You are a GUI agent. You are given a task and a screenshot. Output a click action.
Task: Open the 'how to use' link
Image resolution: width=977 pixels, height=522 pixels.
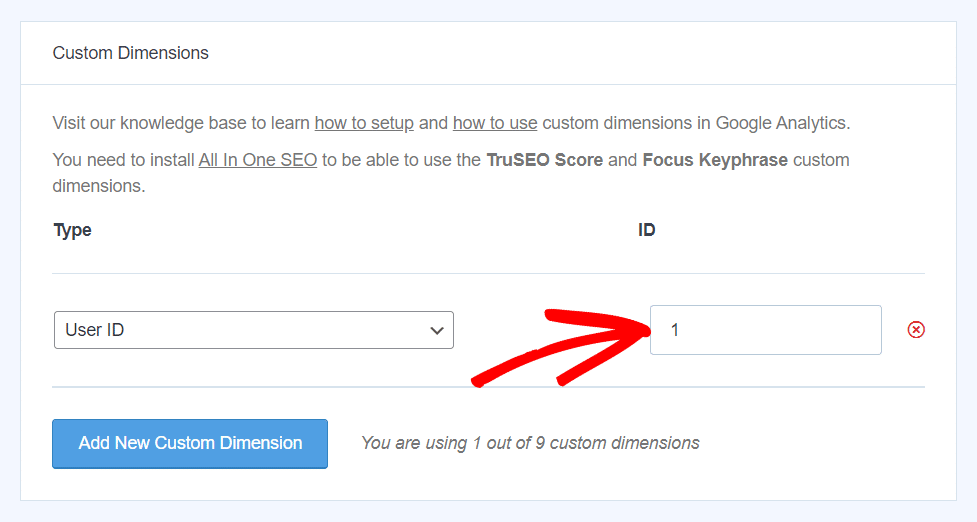click(495, 123)
